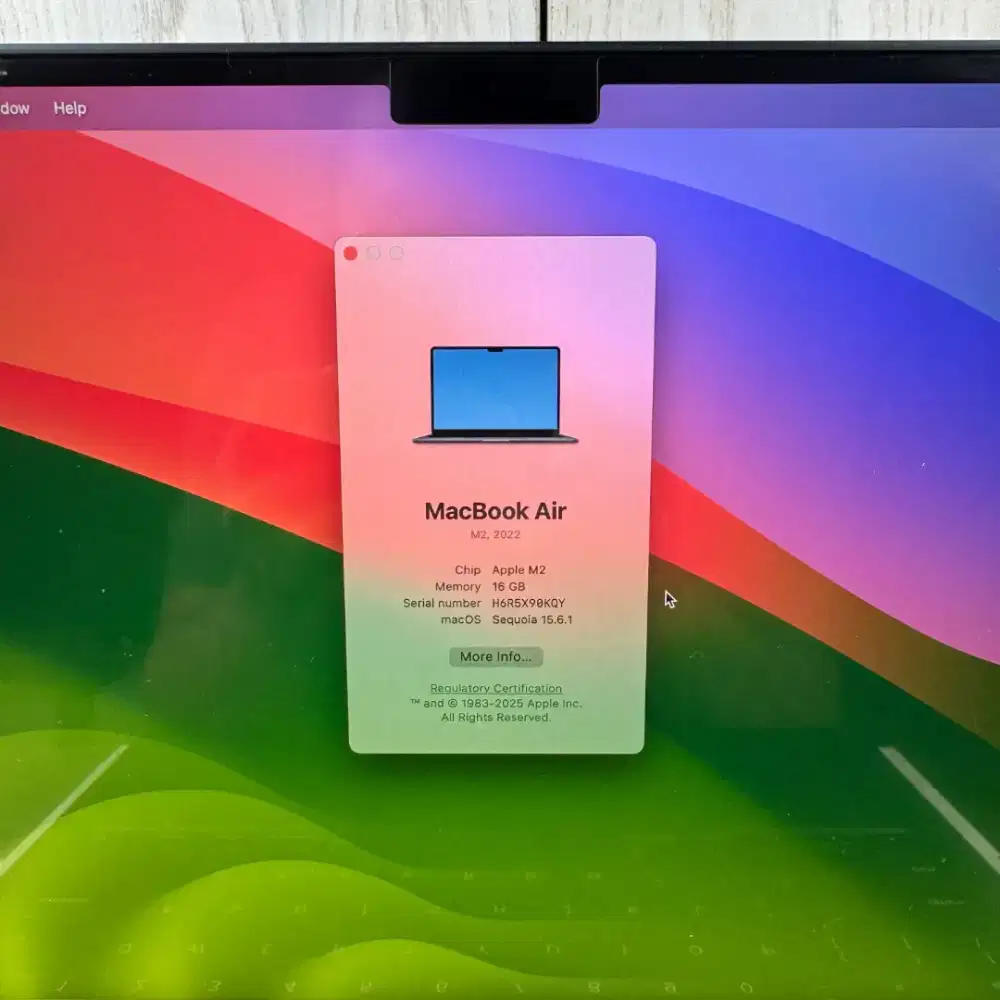Image resolution: width=1000 pixels, height=1000 pixels.
Task: Click the More Info... button
Action: [x=497, y=657]
